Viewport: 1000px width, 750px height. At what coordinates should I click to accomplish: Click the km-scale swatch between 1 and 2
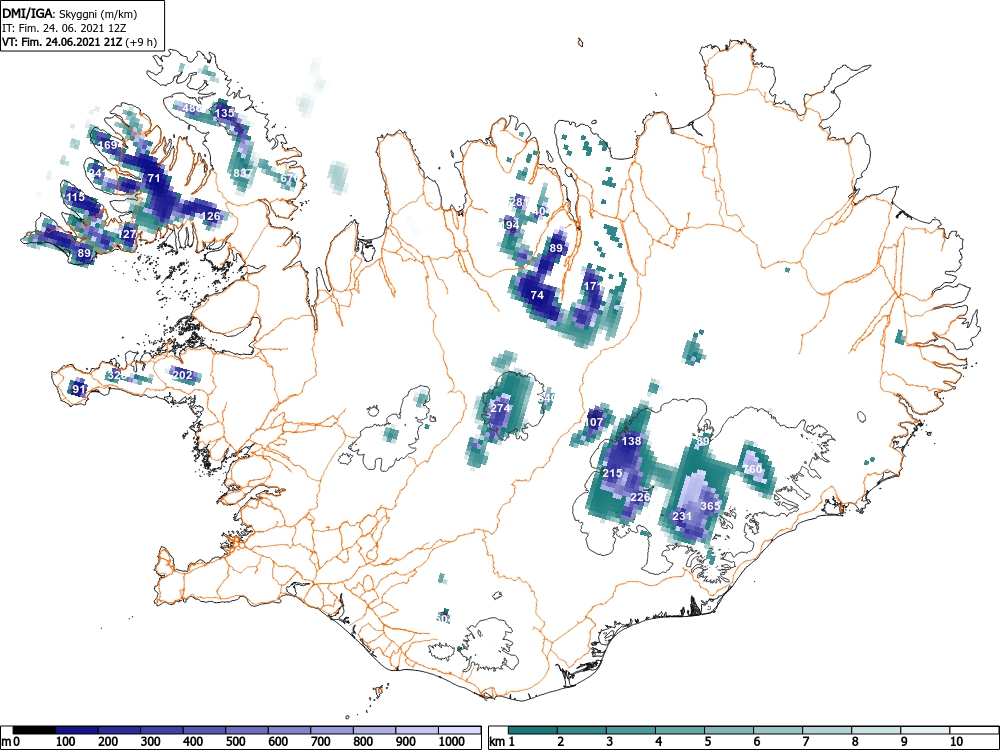click(x=533, y=730)
